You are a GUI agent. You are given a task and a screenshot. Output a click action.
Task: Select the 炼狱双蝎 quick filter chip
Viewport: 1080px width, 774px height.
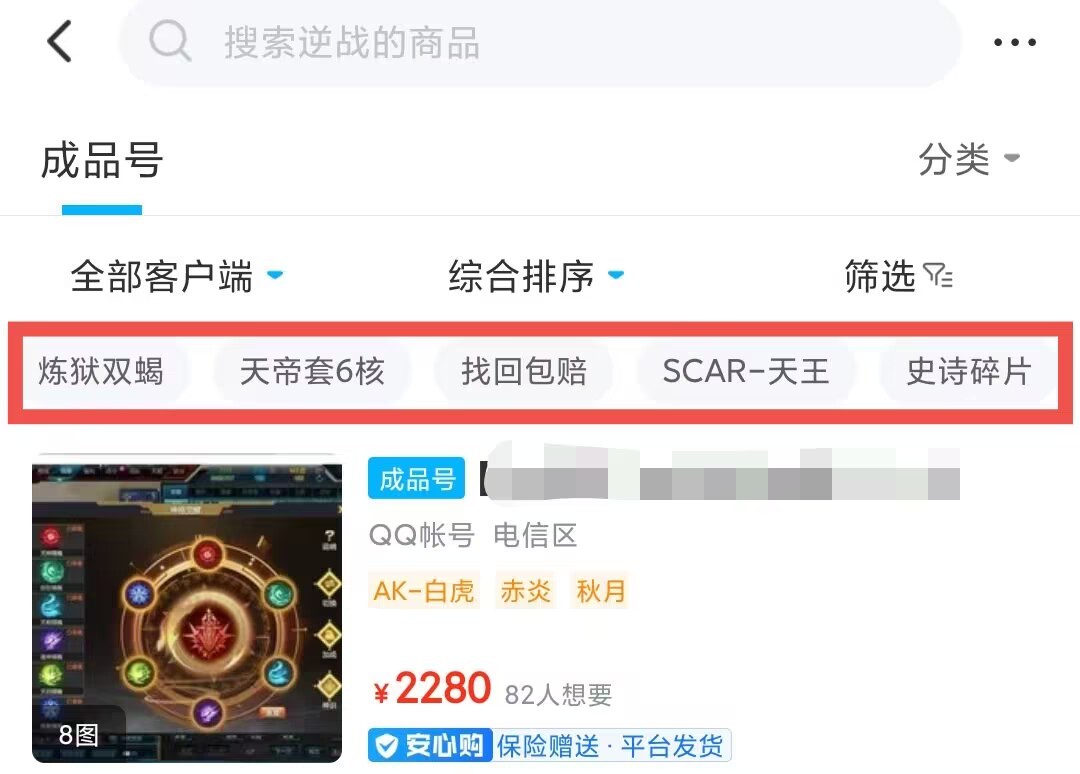101,371
